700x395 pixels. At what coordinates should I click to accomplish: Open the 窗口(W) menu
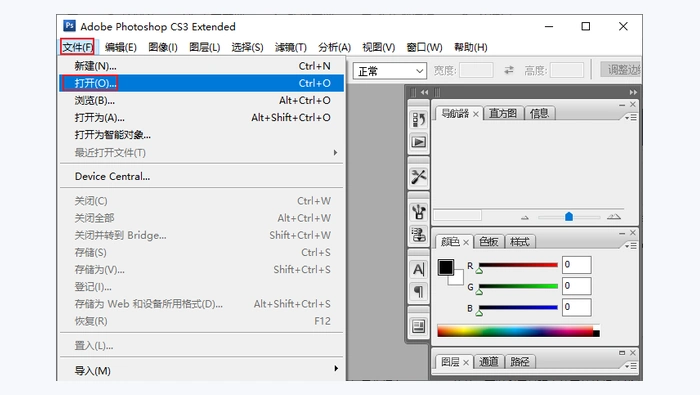coord(424,47)
